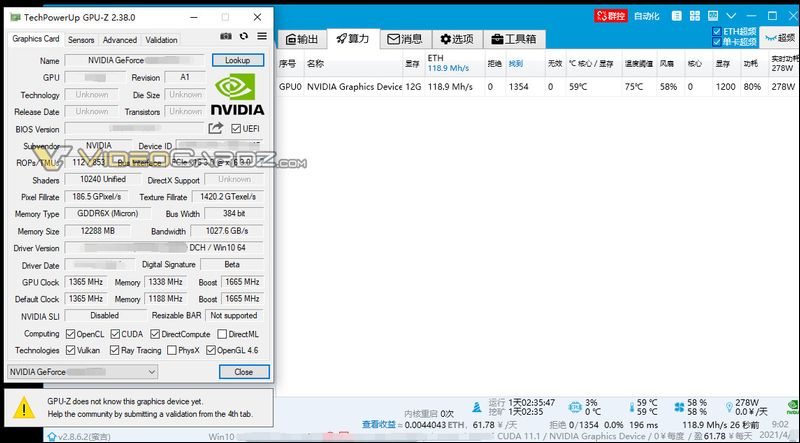Select the 算力 hashrate tab
Screen dimensions: 800x443
pyautogui.click(x=353, y=39)
